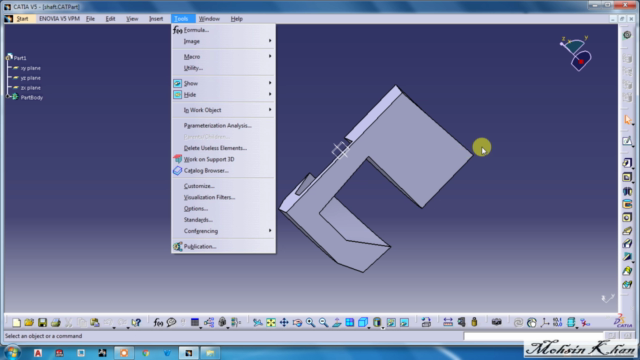This screenshot has height=360, width=640.
Task: Click the Sketch tool in right toolbar
Action: (627, 141)
